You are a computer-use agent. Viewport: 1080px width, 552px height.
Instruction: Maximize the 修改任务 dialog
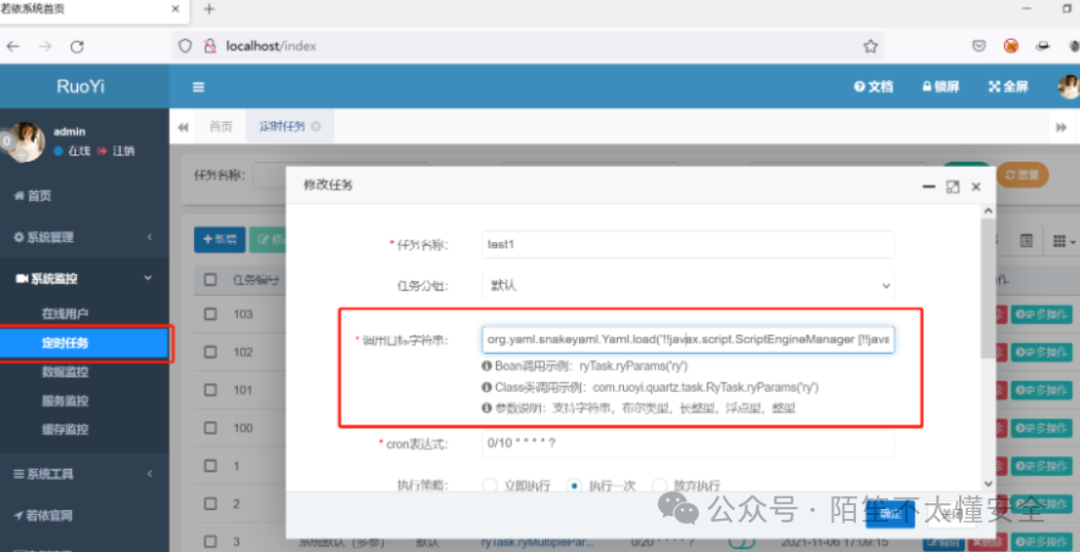pyautogui.click(x=953, y=187)
